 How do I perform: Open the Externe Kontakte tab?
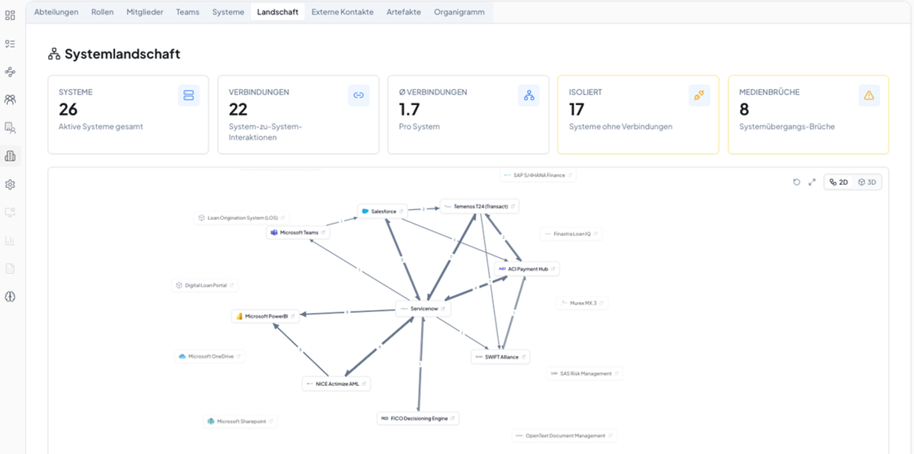coord(342,12)
